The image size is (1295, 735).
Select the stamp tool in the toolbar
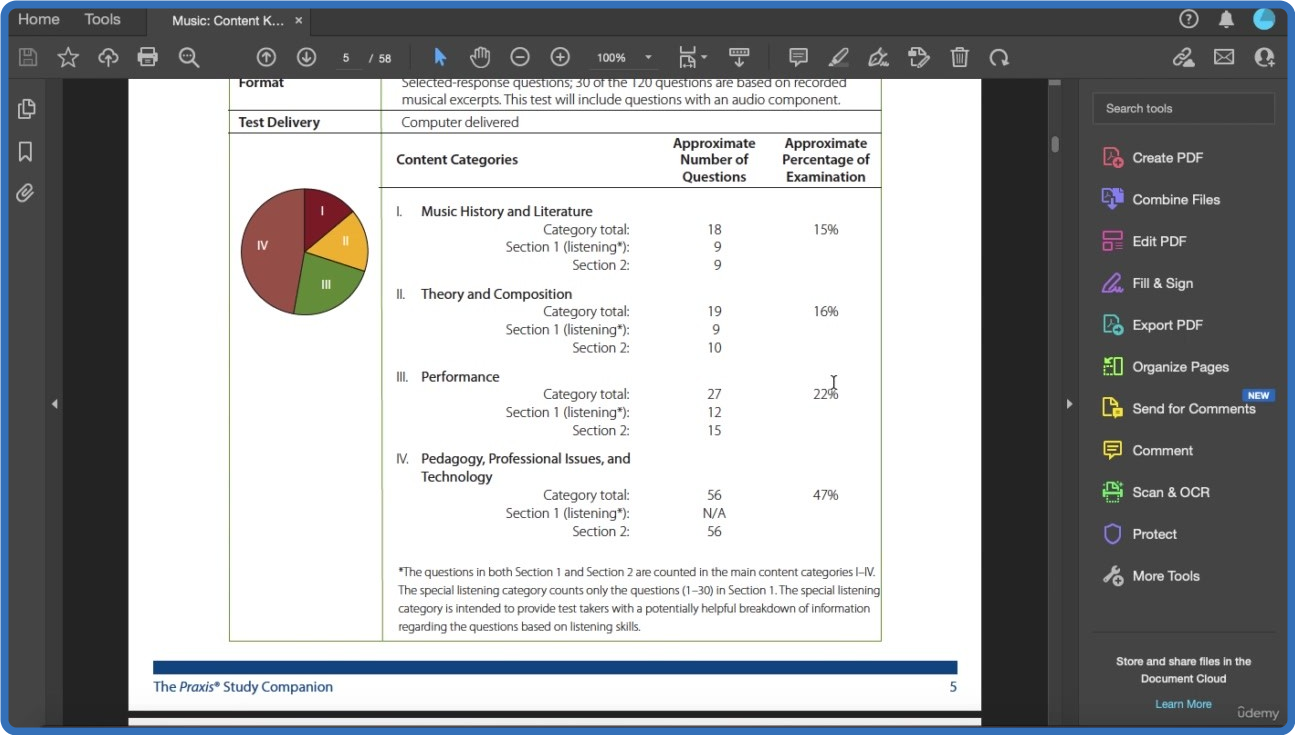[919, 57]
